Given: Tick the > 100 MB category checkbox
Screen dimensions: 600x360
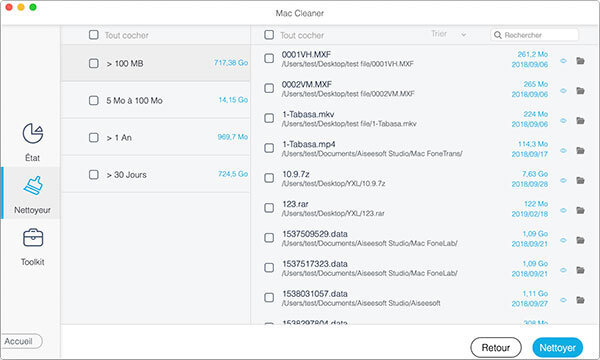Looking at the screenshot, I should [94, 63].
